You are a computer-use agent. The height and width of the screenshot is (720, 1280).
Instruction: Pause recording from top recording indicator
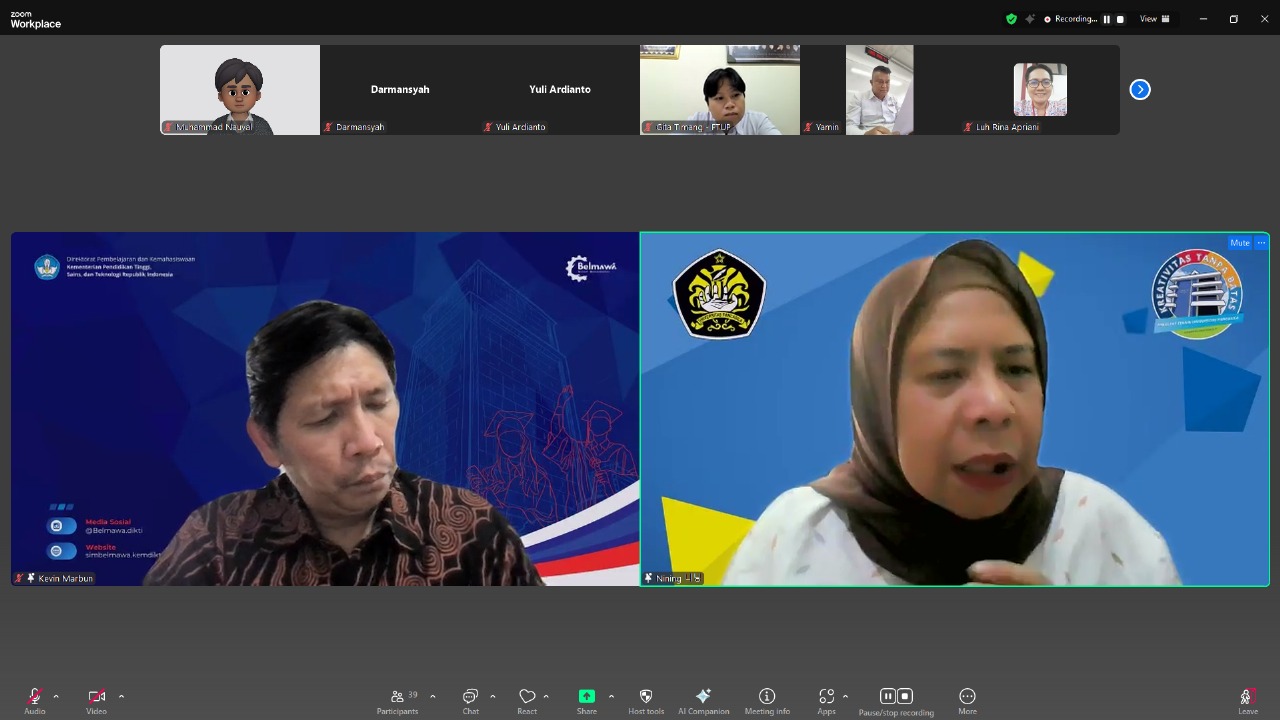point(1106,19)
